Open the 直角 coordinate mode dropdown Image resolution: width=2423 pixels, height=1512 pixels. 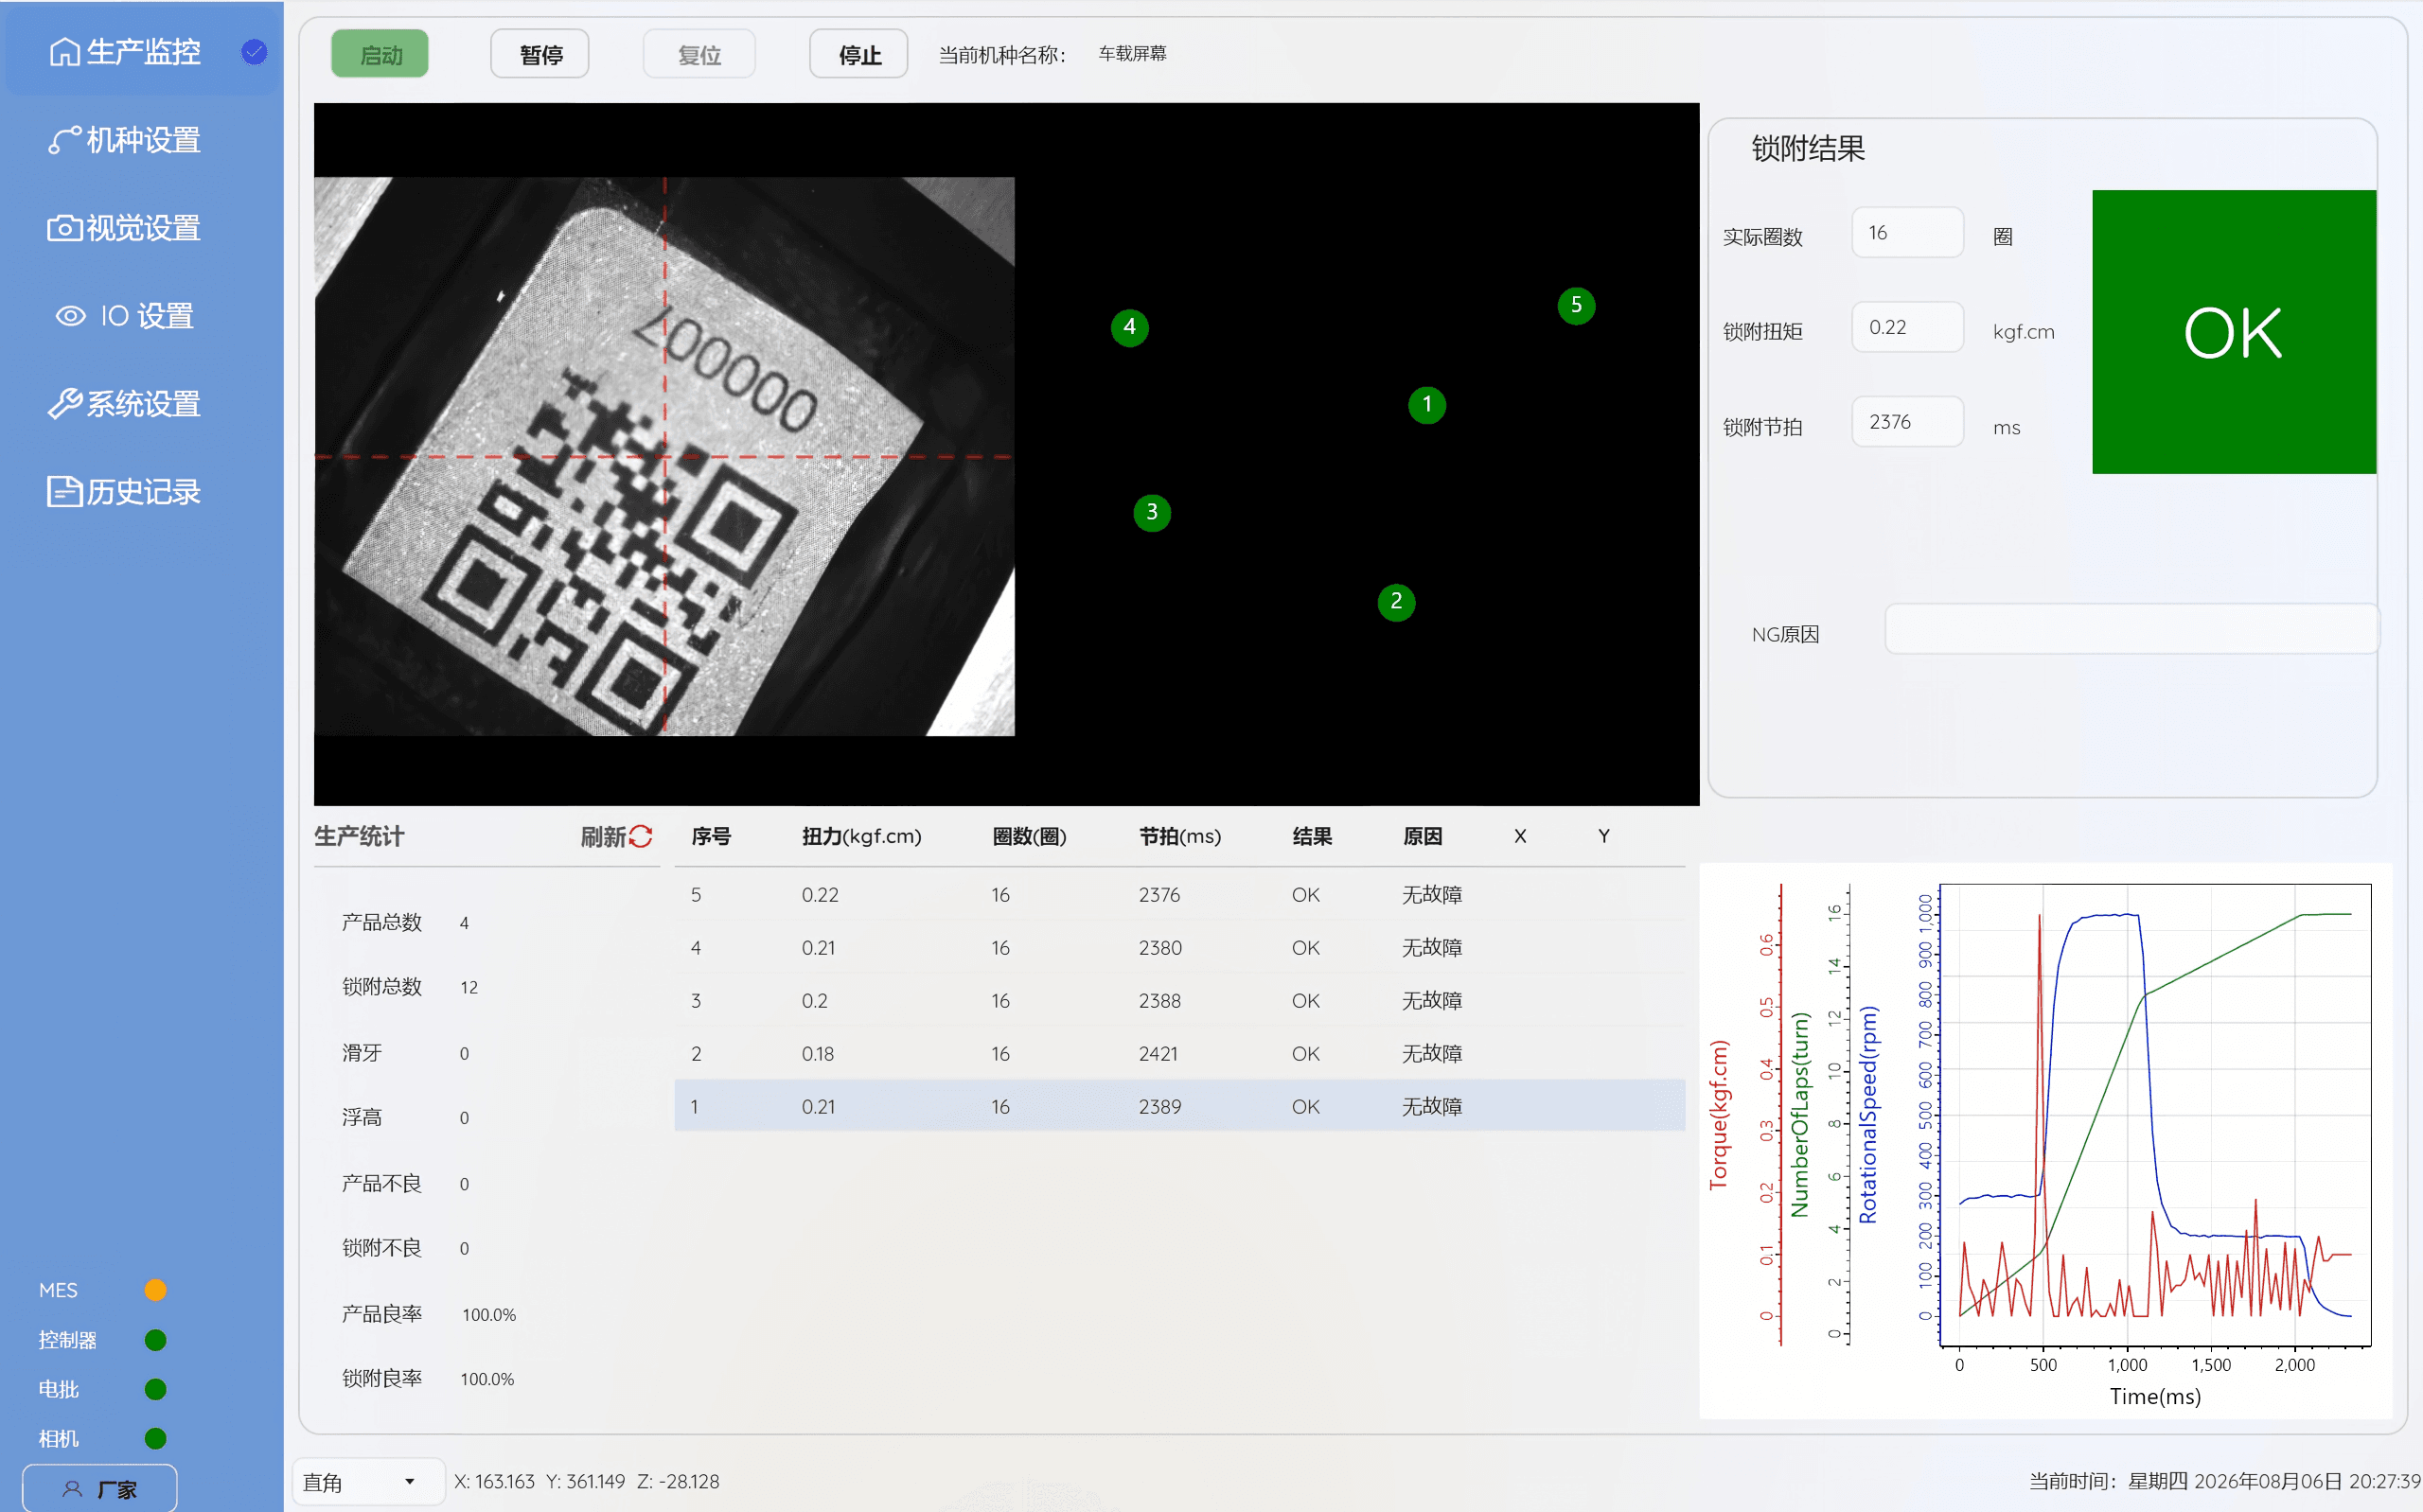[368, 1482]
